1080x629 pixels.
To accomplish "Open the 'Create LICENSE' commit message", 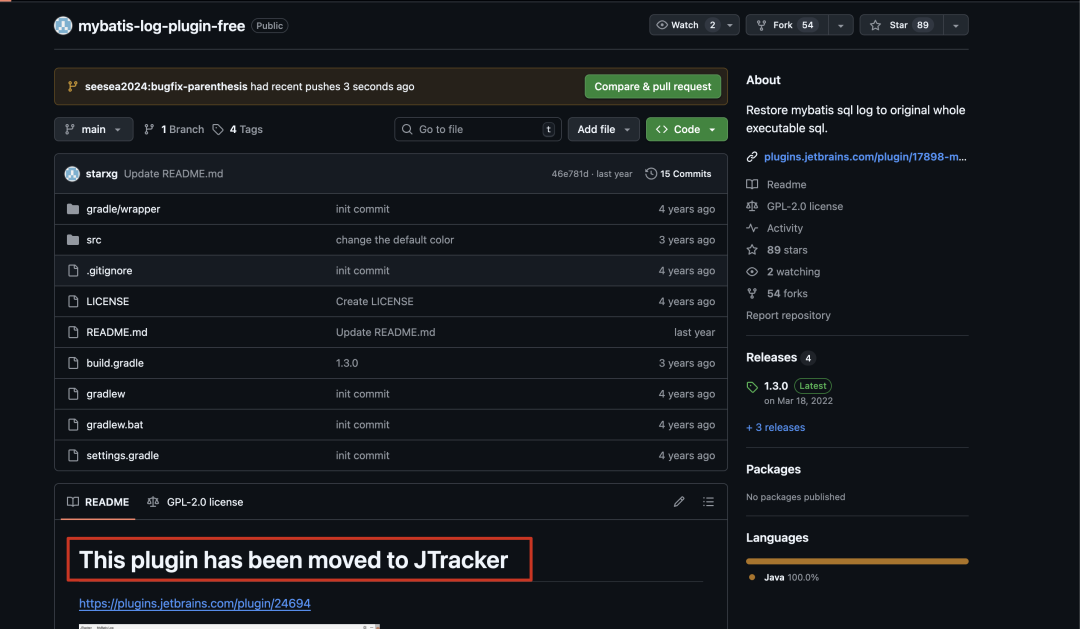I will click(x=375, y=301).
